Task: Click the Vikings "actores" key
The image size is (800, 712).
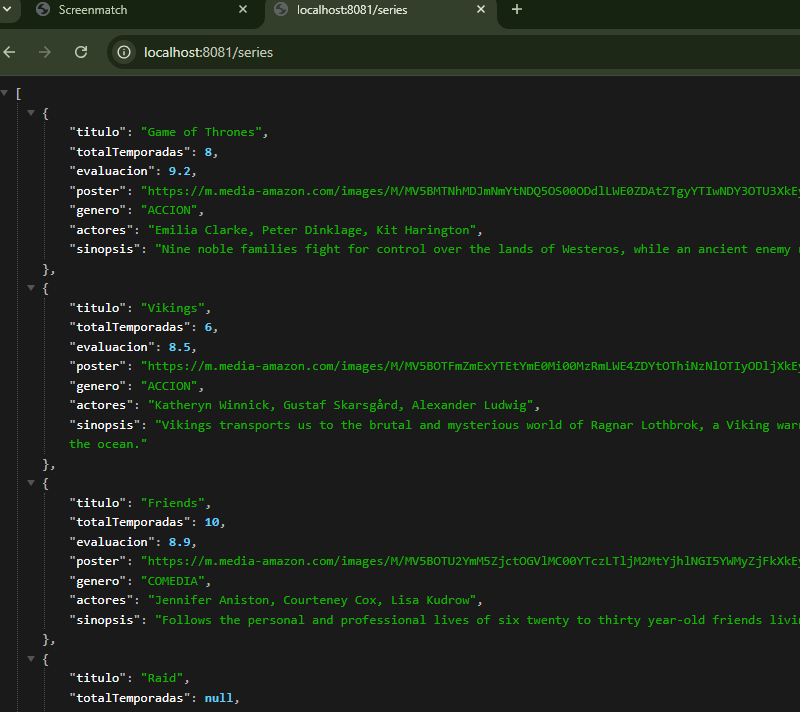Action: coord(101,405)
